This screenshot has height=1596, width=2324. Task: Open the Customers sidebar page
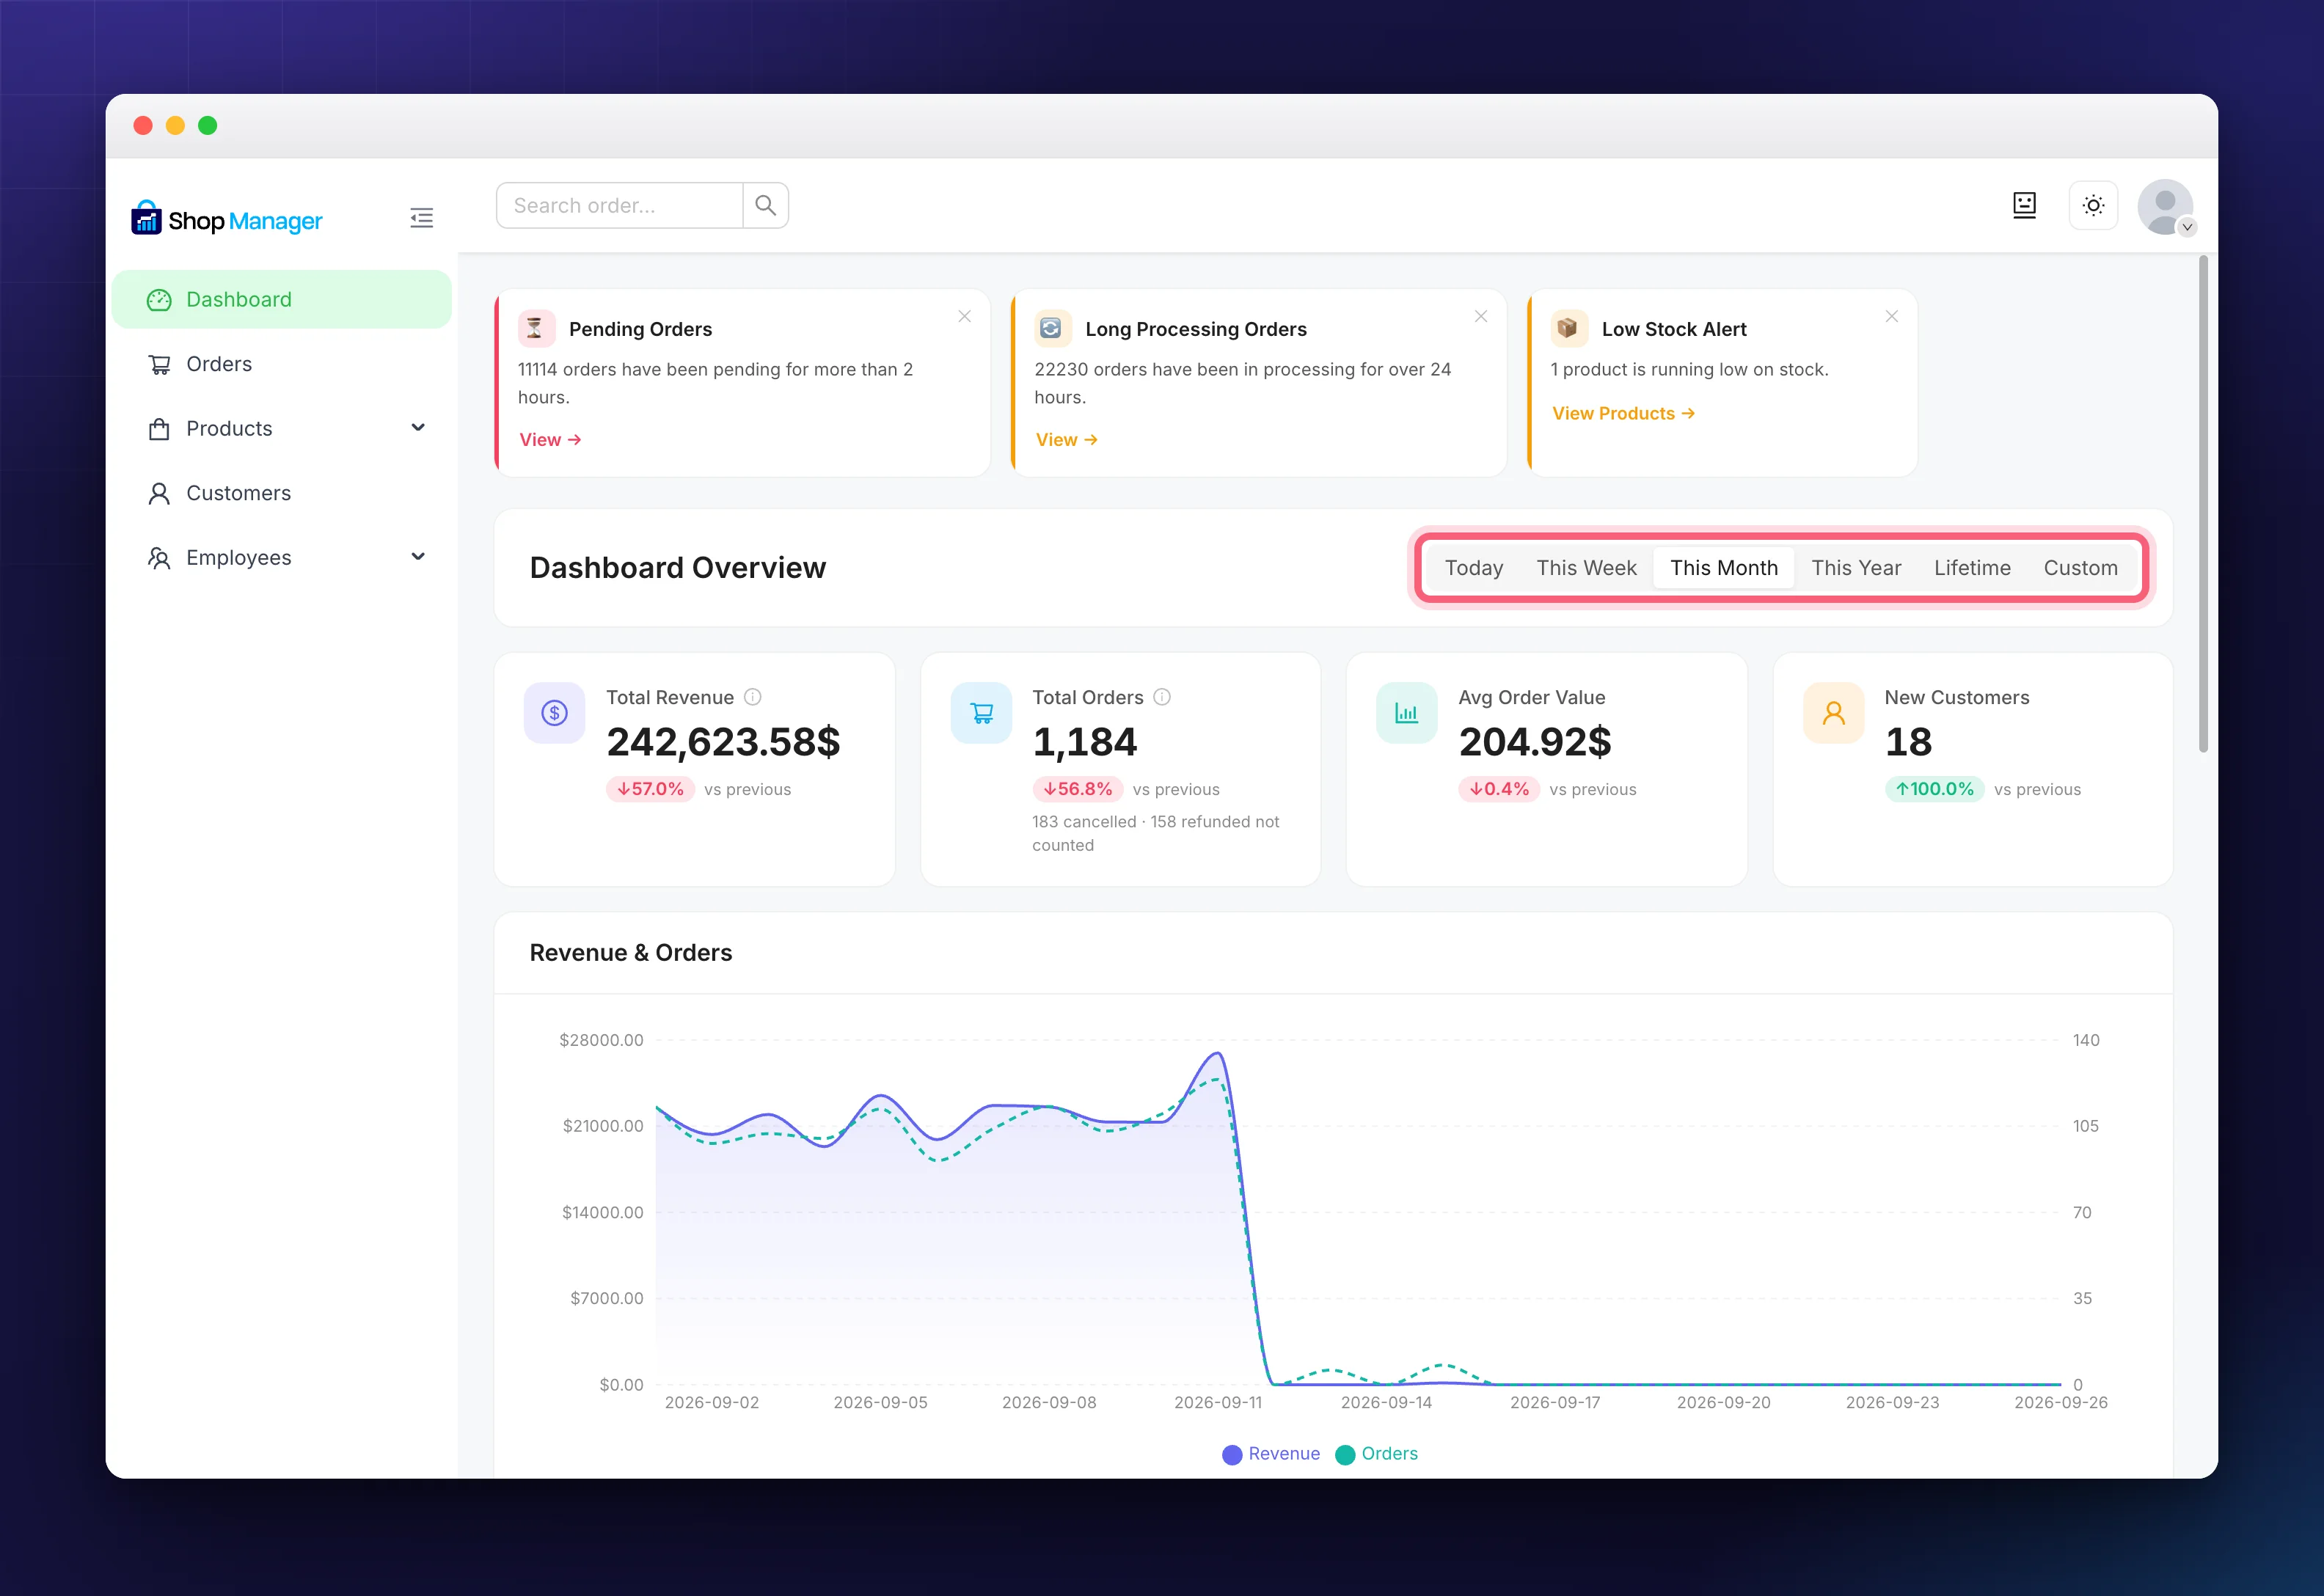pos(282,493)
